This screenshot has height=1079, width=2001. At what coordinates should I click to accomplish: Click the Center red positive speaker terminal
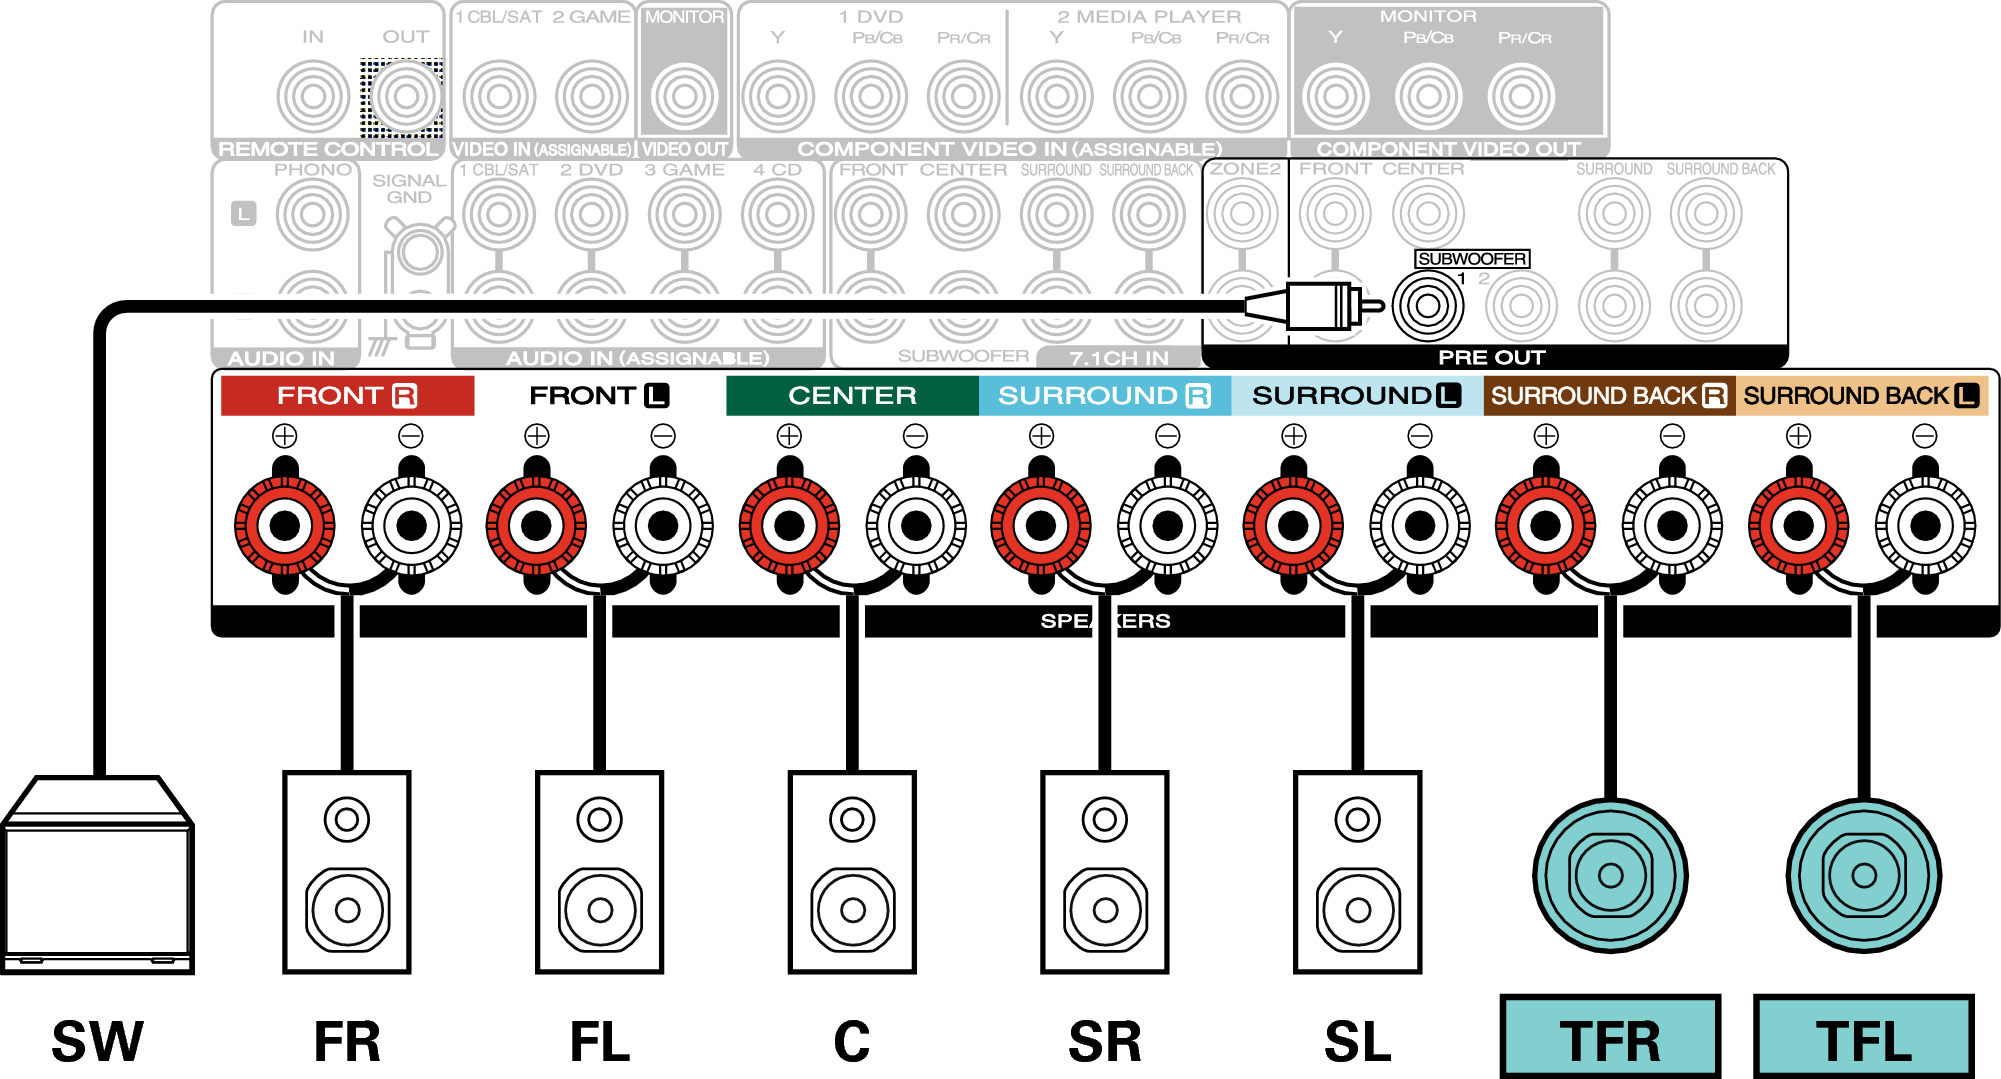coord(789,526)
